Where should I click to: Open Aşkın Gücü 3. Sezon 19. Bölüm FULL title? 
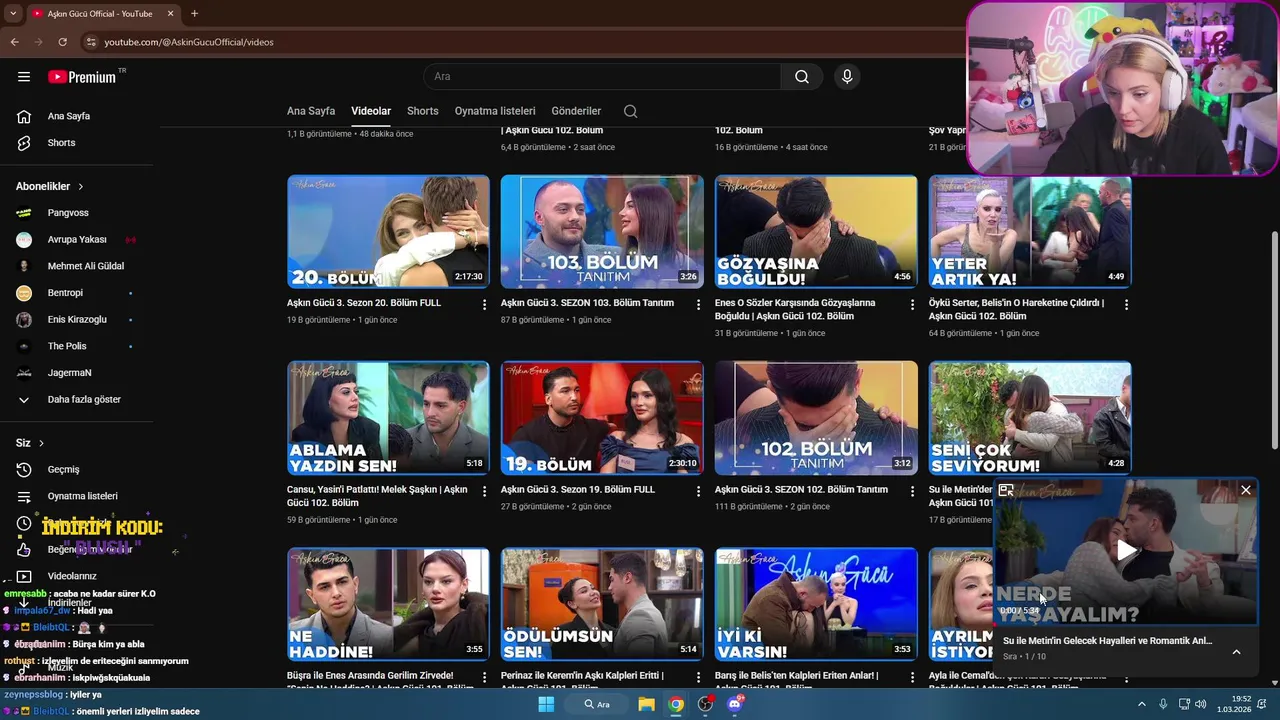pyautogui.click(x=578, y=490)
